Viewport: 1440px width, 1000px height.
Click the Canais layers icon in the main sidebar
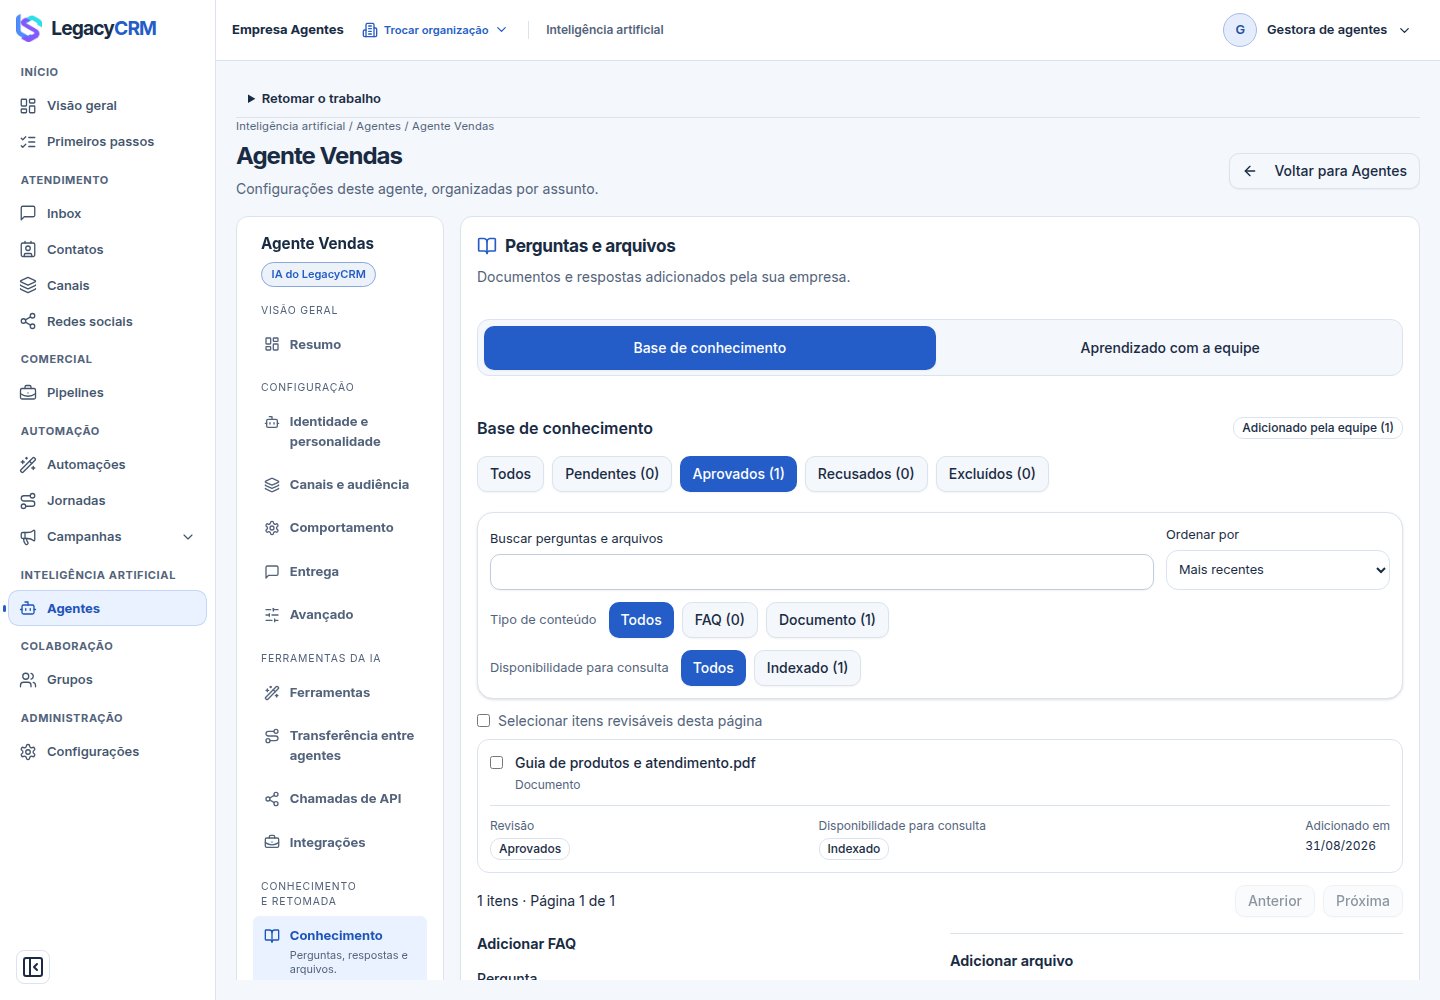(x=28, y=285)
